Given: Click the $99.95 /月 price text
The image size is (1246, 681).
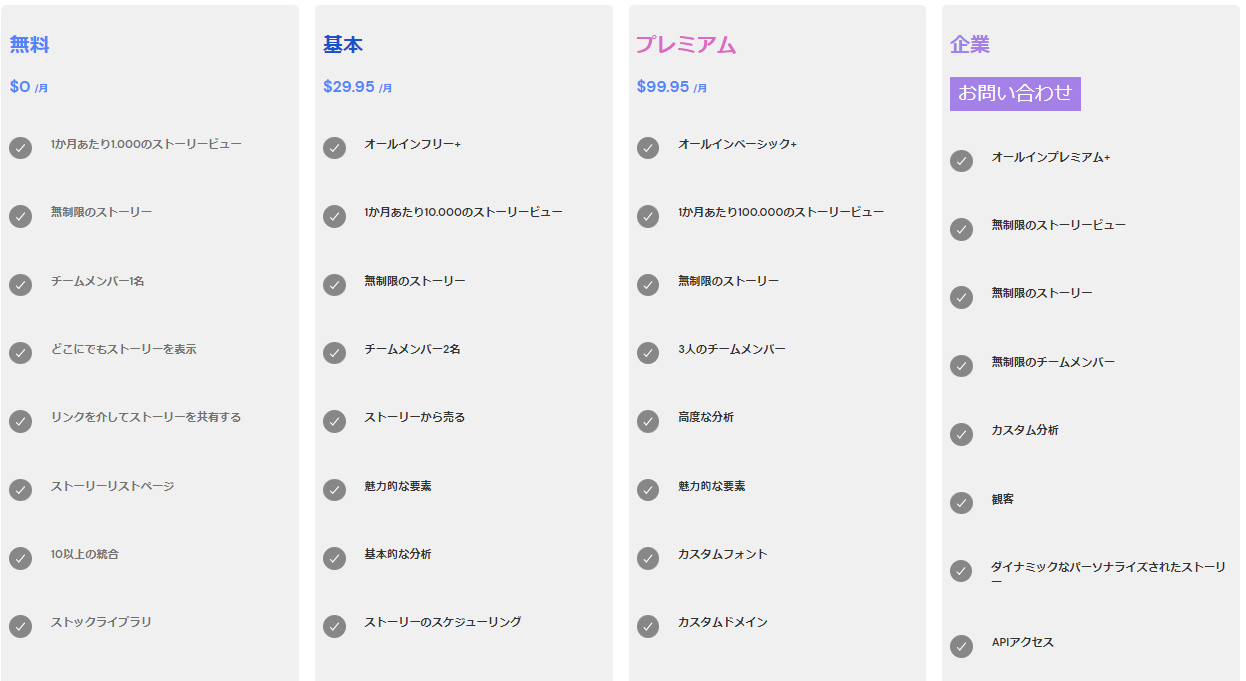Looking at the screenshot, I should 672,87.
